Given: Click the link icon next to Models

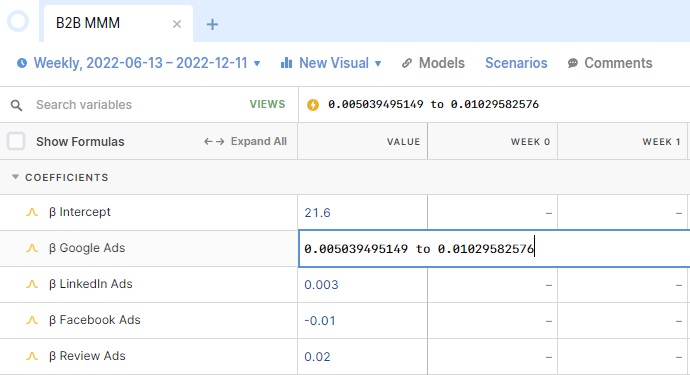Looking at the screenshot, I should pos(407,63).
